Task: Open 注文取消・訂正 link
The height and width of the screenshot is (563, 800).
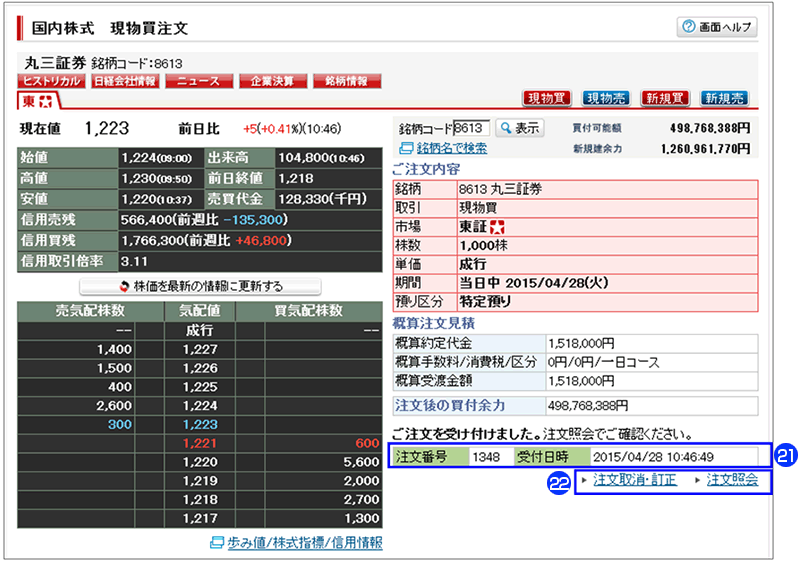Action: pos(635,480)
